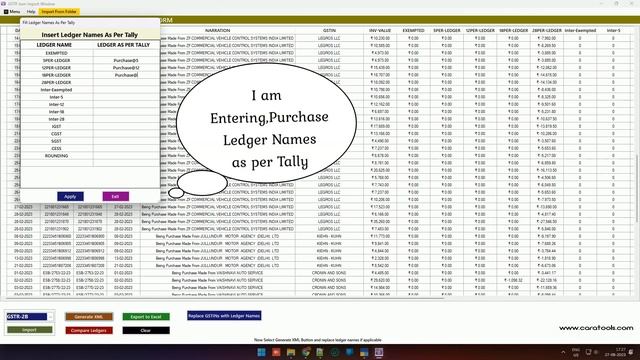
Task: Click the Tally ledger field for SGST
Action: coord(126,141)
